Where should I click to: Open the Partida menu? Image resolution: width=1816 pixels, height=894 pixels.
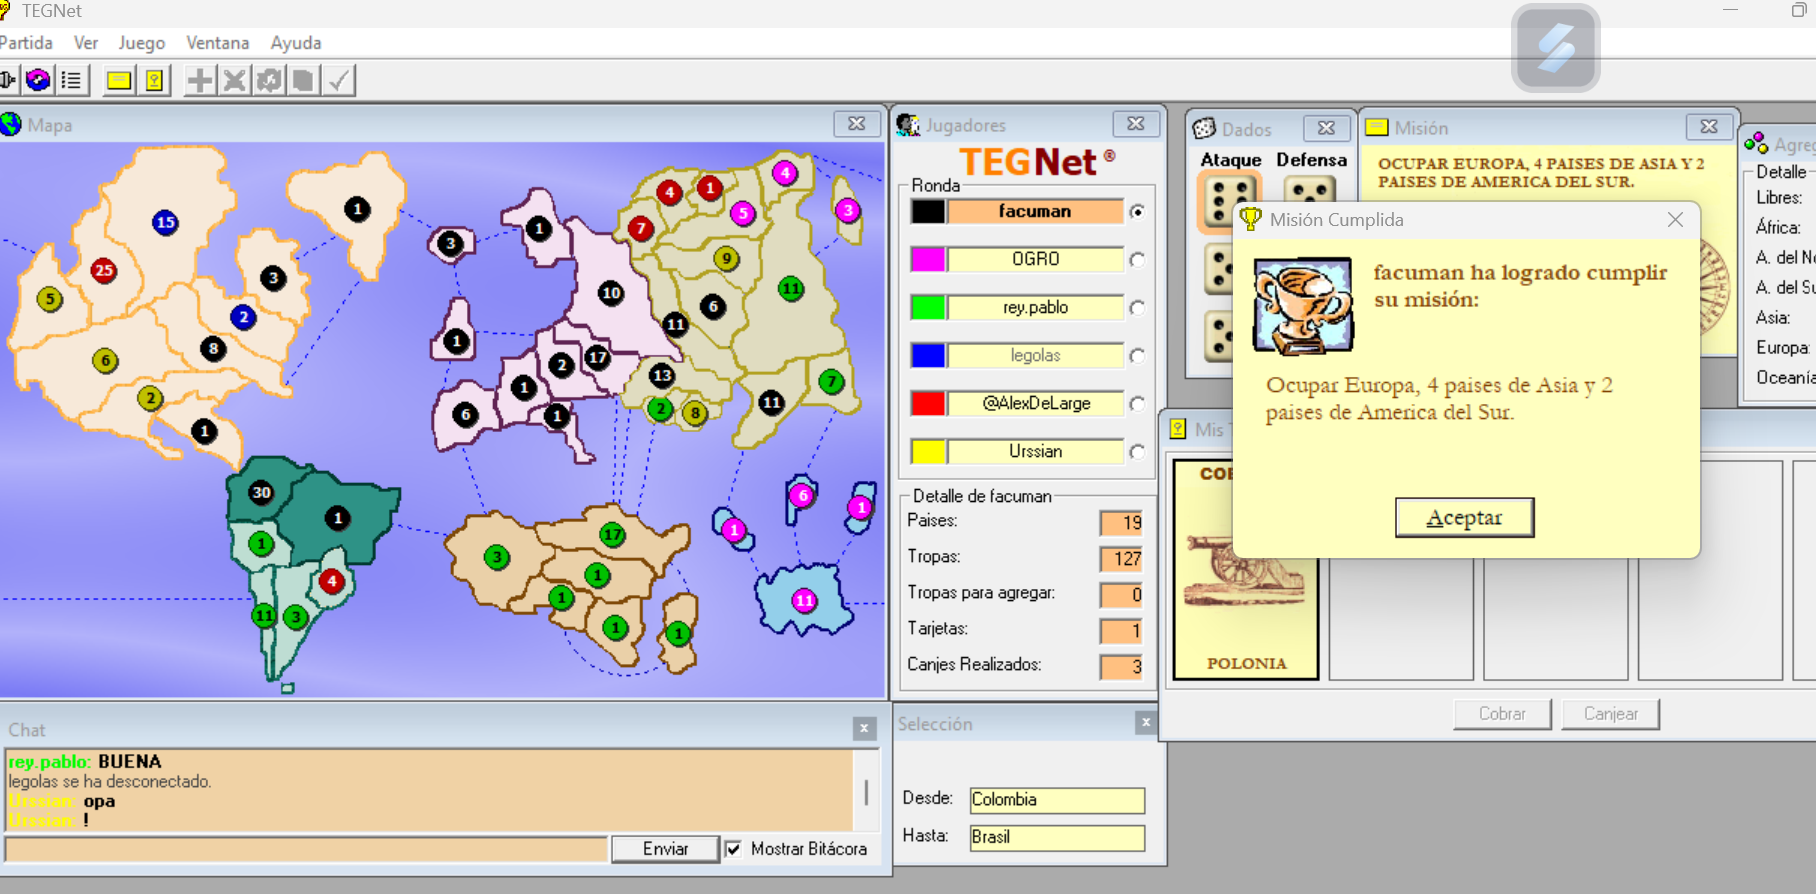tap(26, 43)
